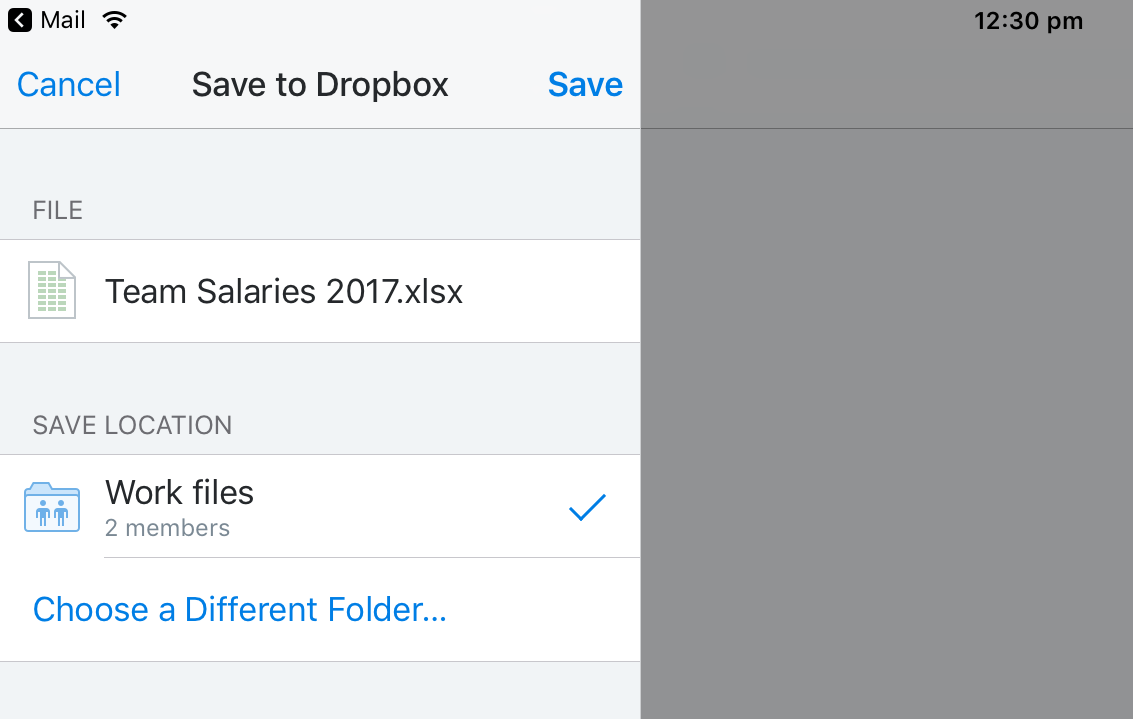The height and width of the screenshot is (719, 1133).
Task: Tap the back chevron to return to Mail
Action: [x=20, y=20]
